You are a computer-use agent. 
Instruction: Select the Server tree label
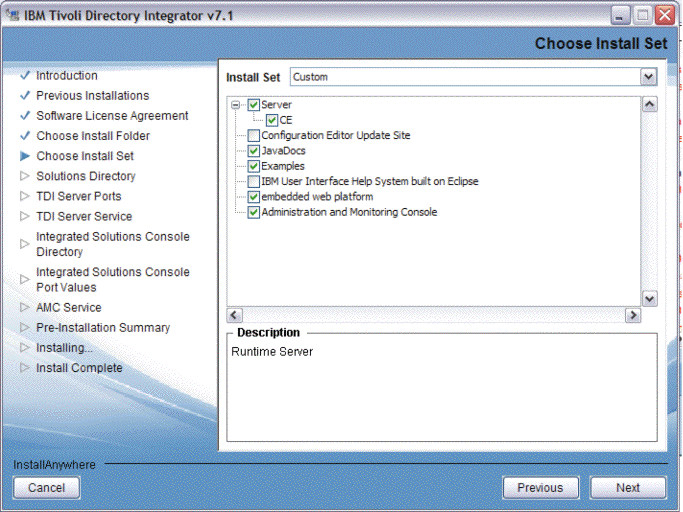(277, 105)
